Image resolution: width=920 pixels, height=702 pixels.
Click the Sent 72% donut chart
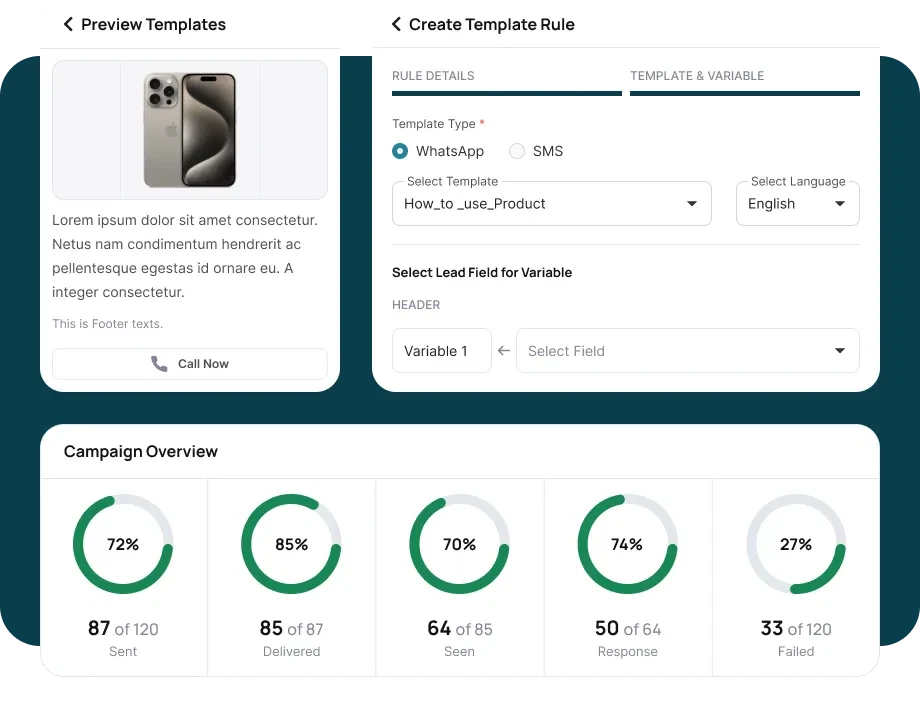pyautogui.click(x=123, y=545)
